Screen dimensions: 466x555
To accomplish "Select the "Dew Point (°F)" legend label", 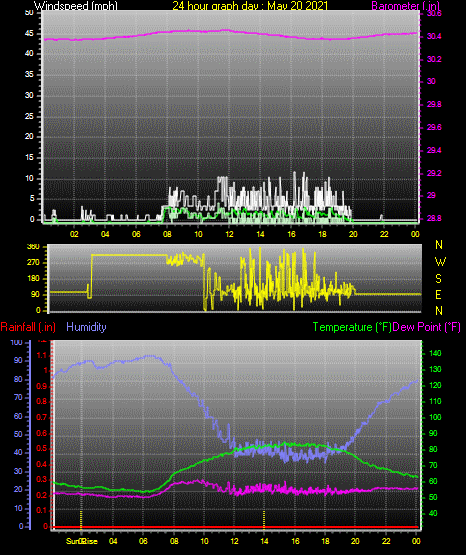I will (427, 327).
